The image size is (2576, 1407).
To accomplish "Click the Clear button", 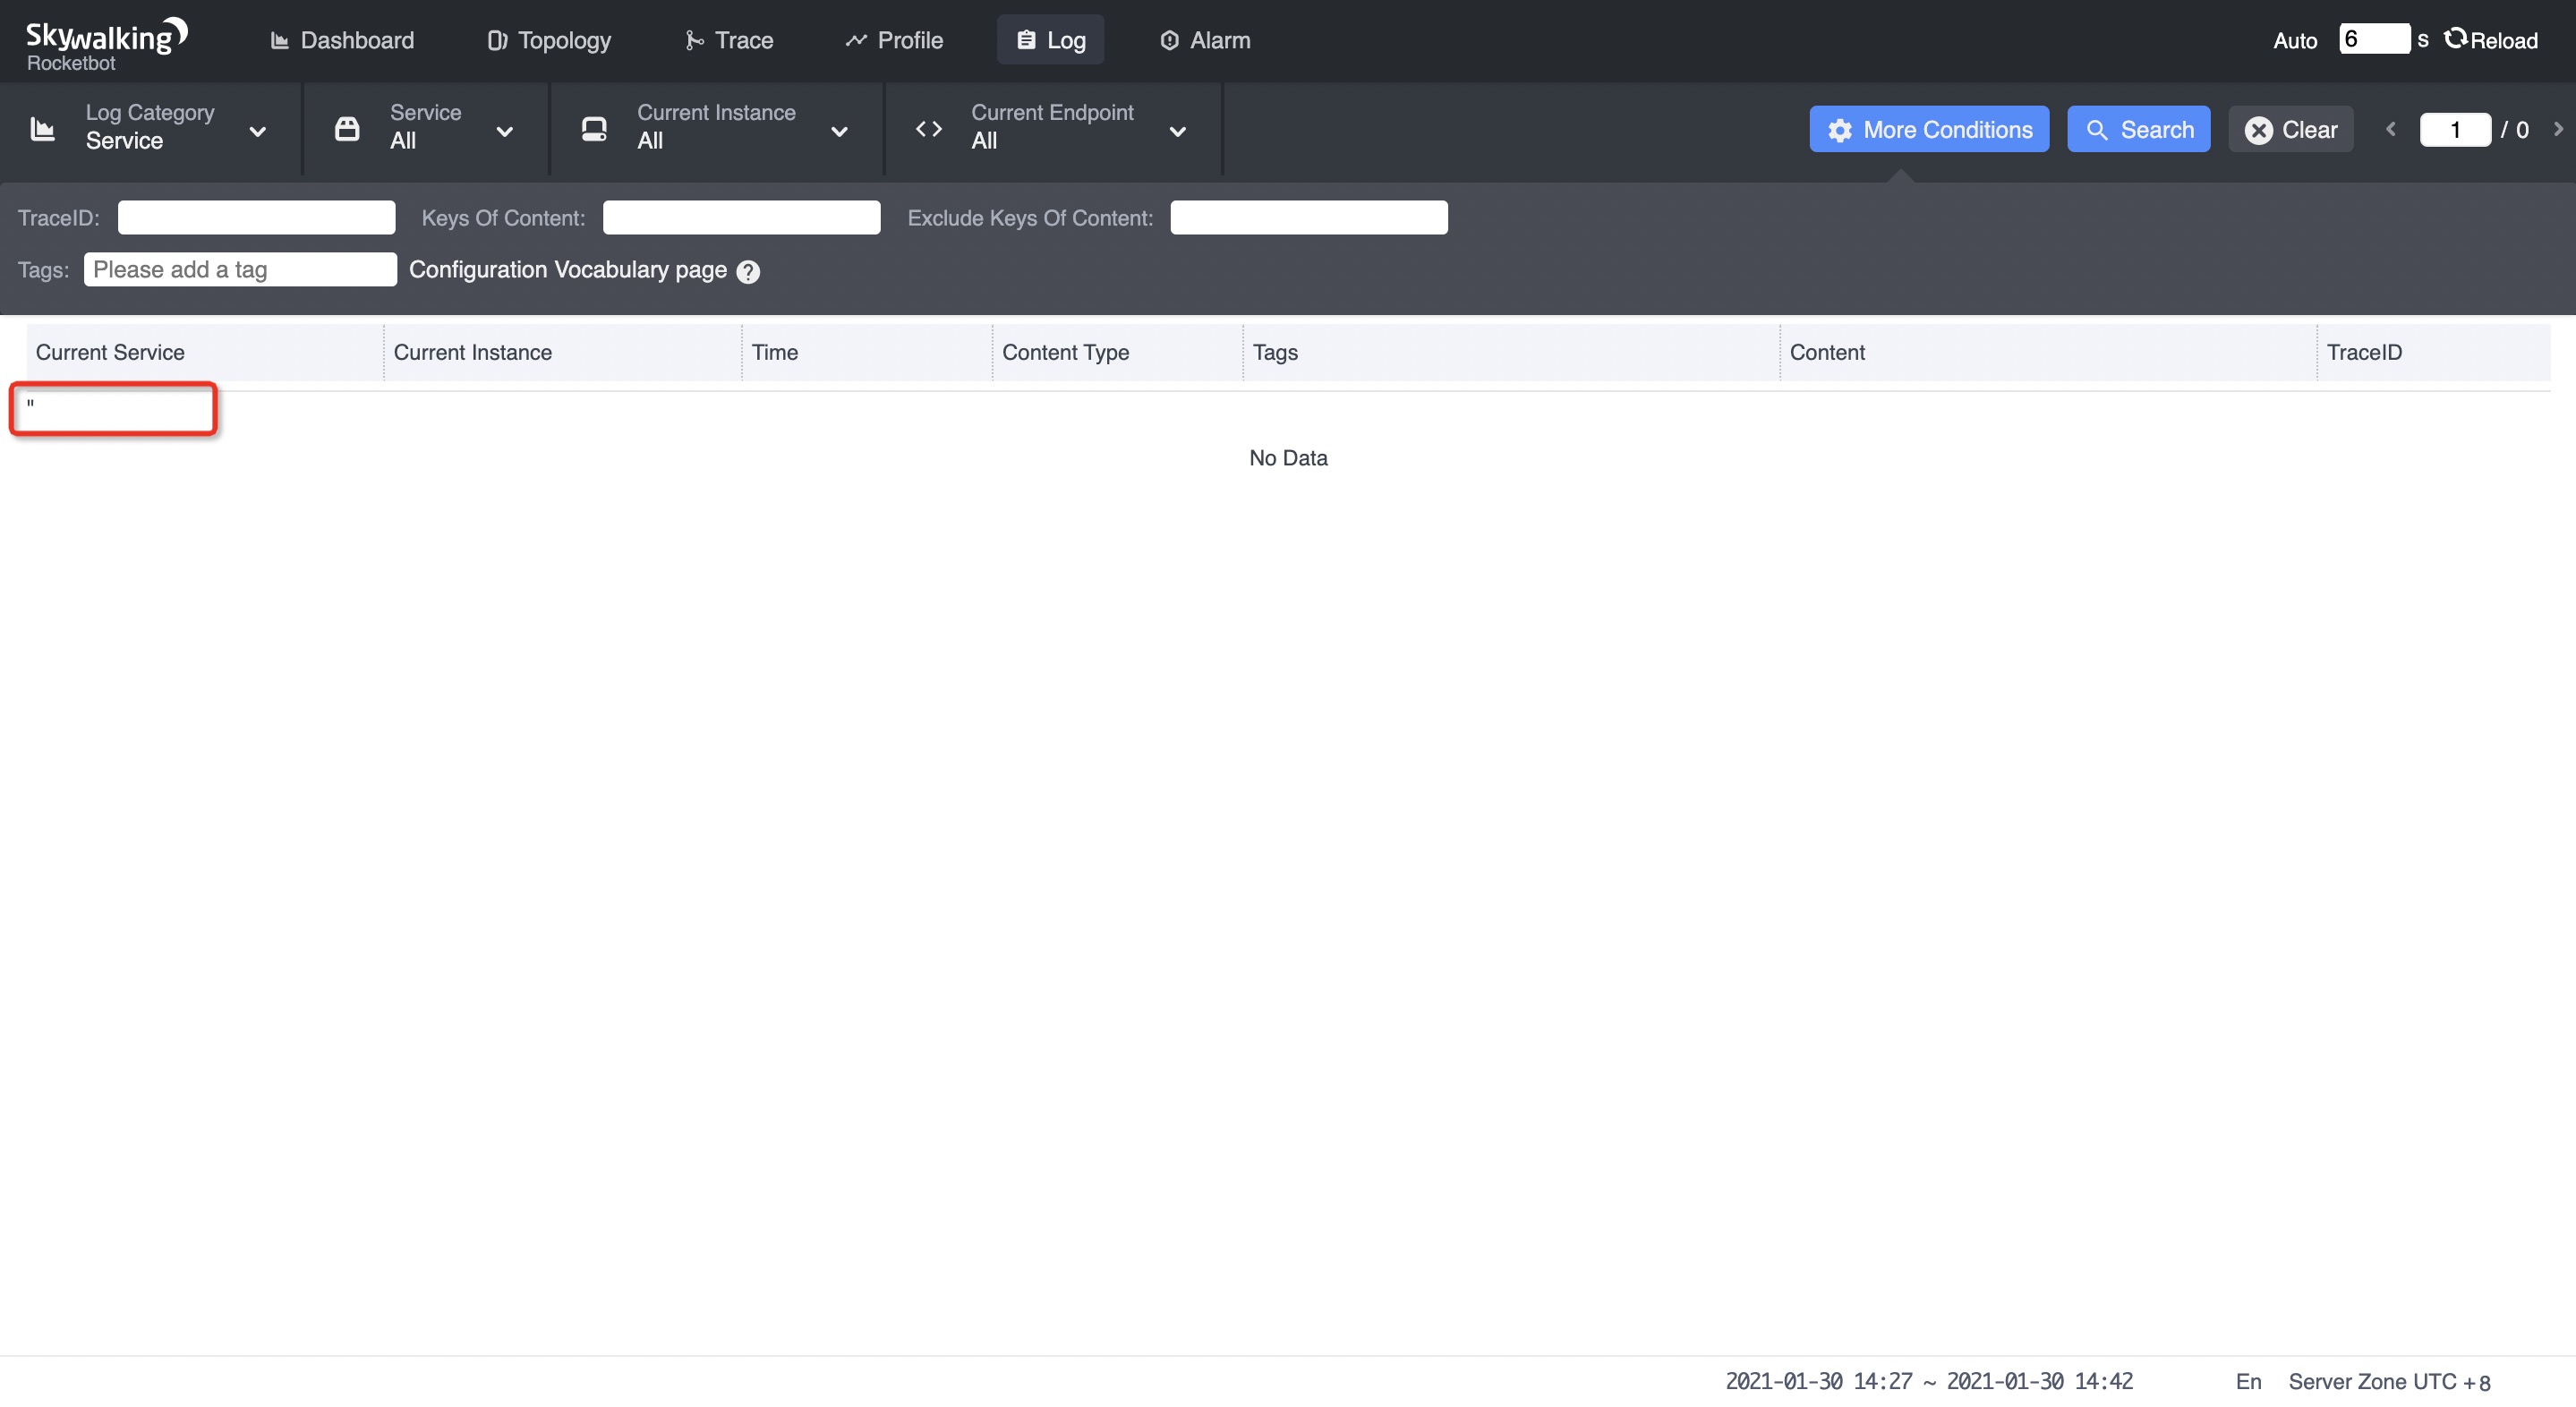I will [2290, 130].
